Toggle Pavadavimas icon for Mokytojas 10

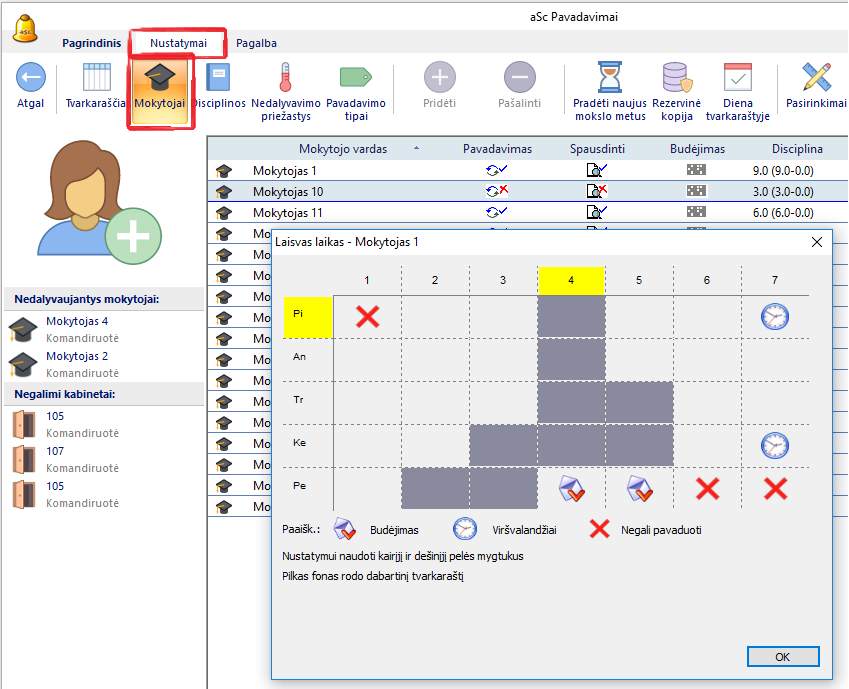coord(496,191)
